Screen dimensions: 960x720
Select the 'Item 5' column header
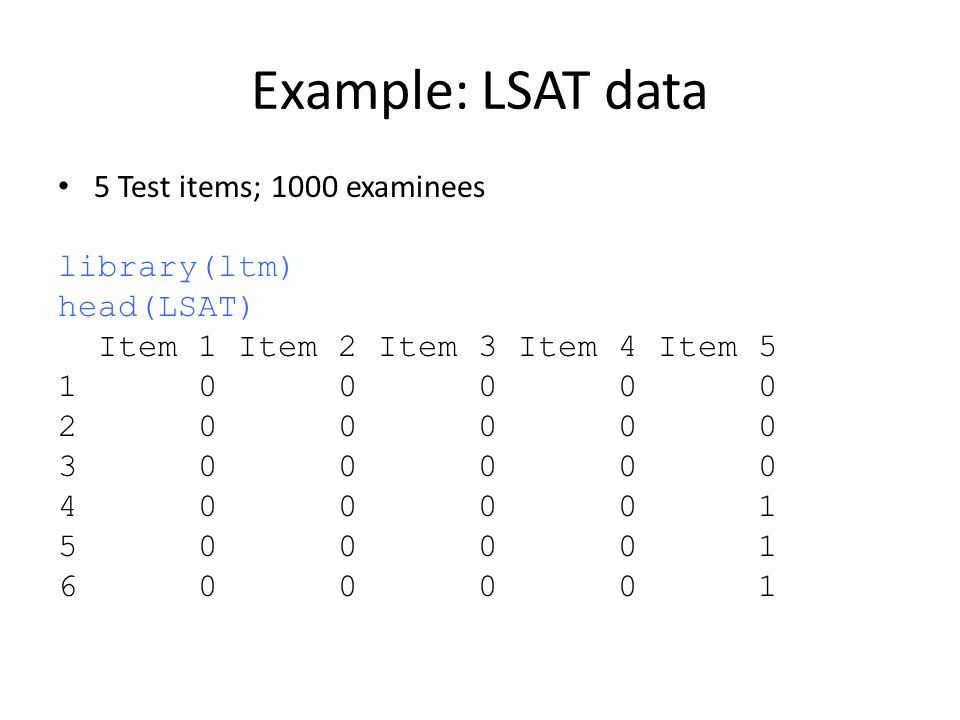click(717, 347)
